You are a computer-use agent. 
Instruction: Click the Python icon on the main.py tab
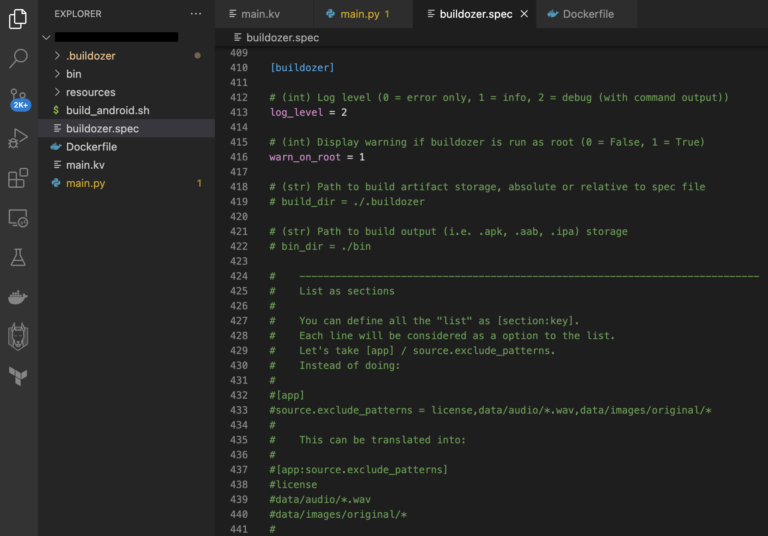tap(330, 14)
